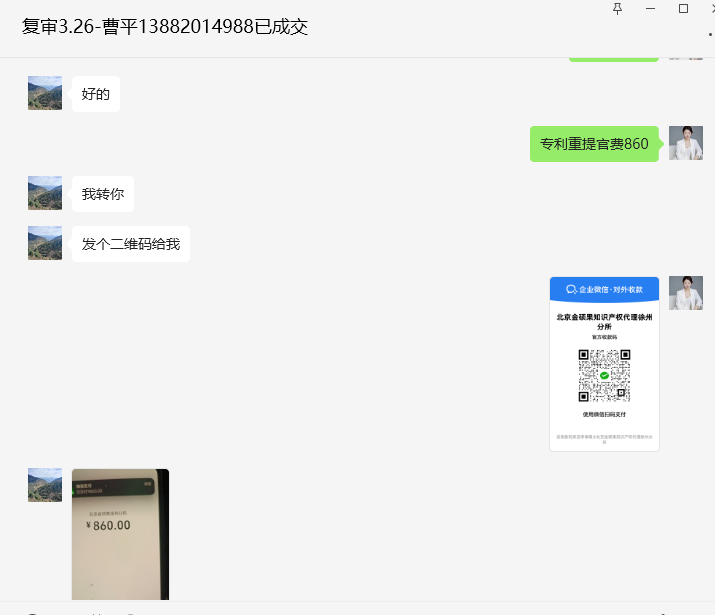Maximize the chat window

683,9
